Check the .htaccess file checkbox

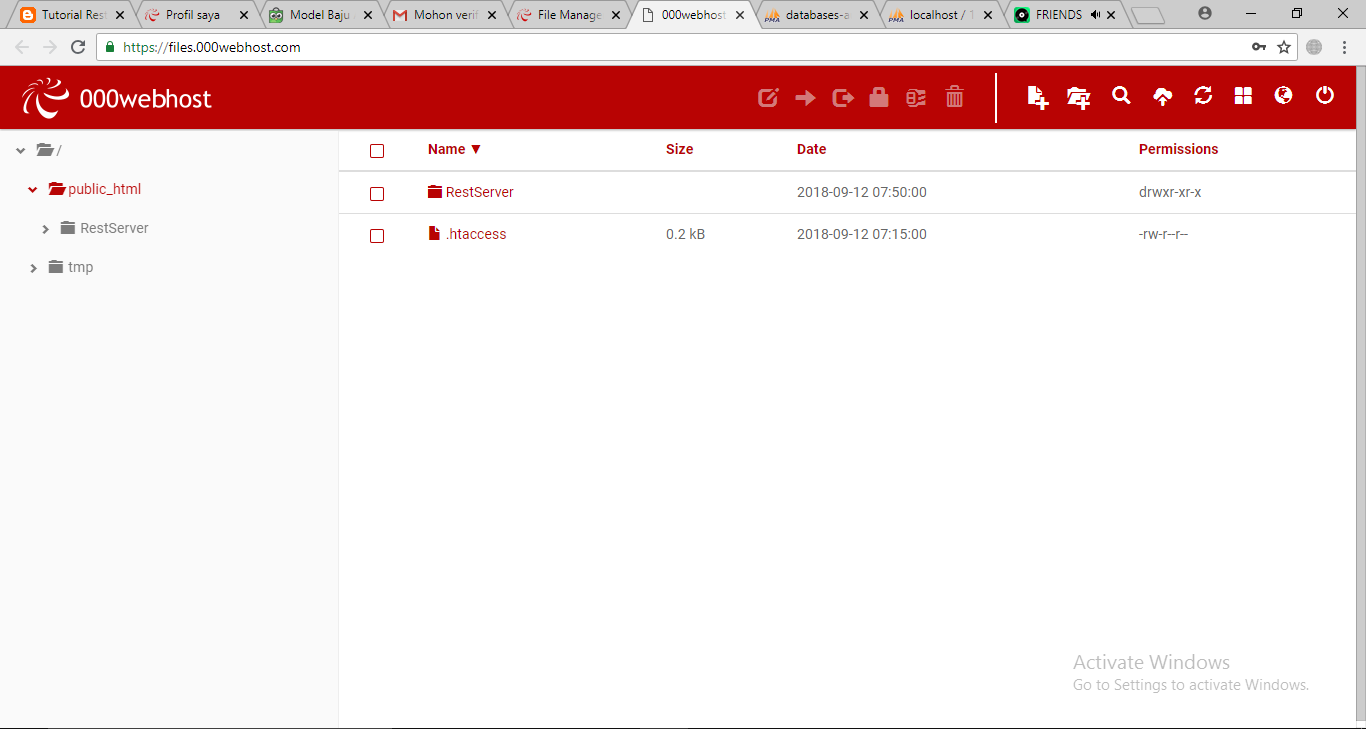coord(377,236)
